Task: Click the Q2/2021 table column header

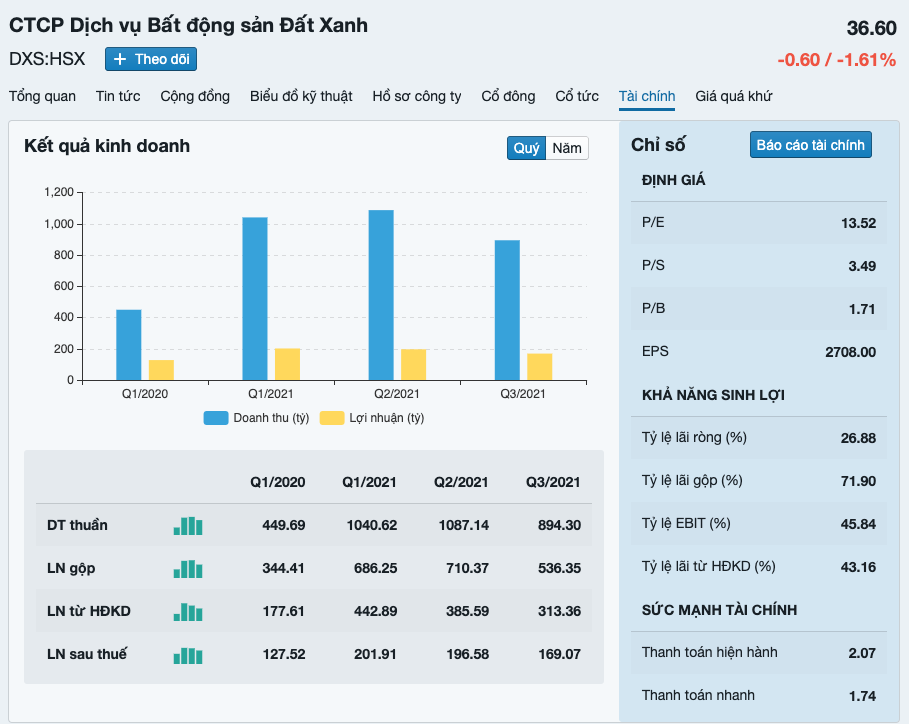Action: (461, 482)
